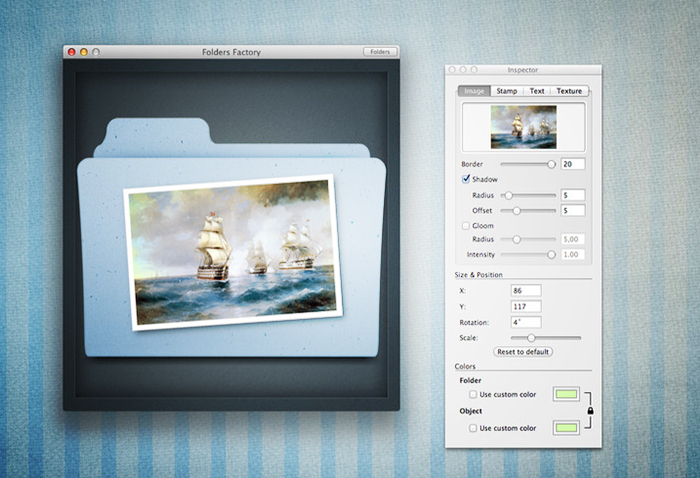Open the Stamp tab
Screen dimensions: 700x478
[x=507, y=91]
